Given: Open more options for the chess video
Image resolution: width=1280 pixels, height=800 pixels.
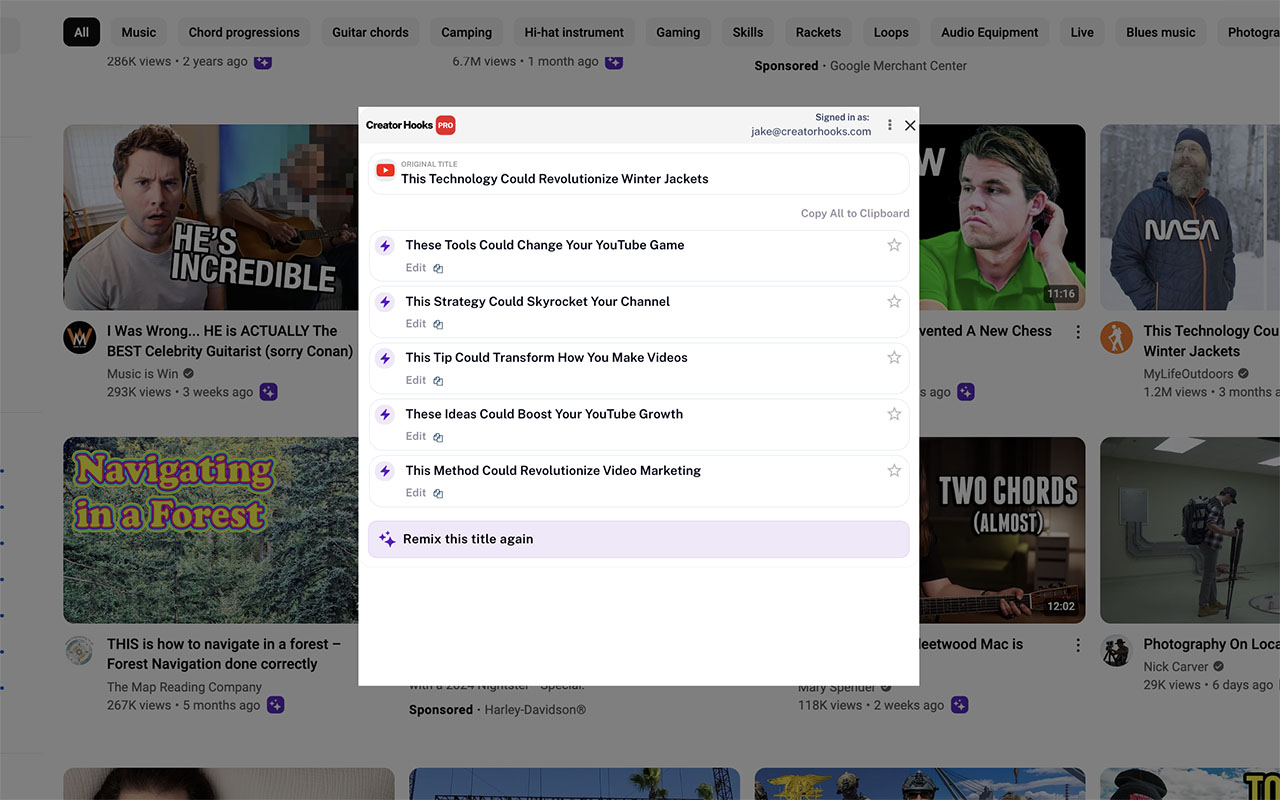Looking at the screenshot, I should (1078, 332).
